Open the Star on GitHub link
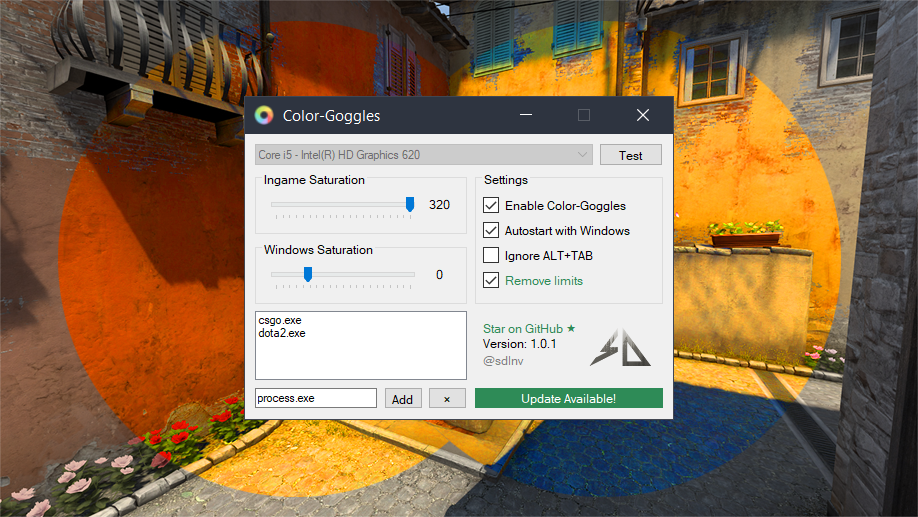 click(529, 328)
